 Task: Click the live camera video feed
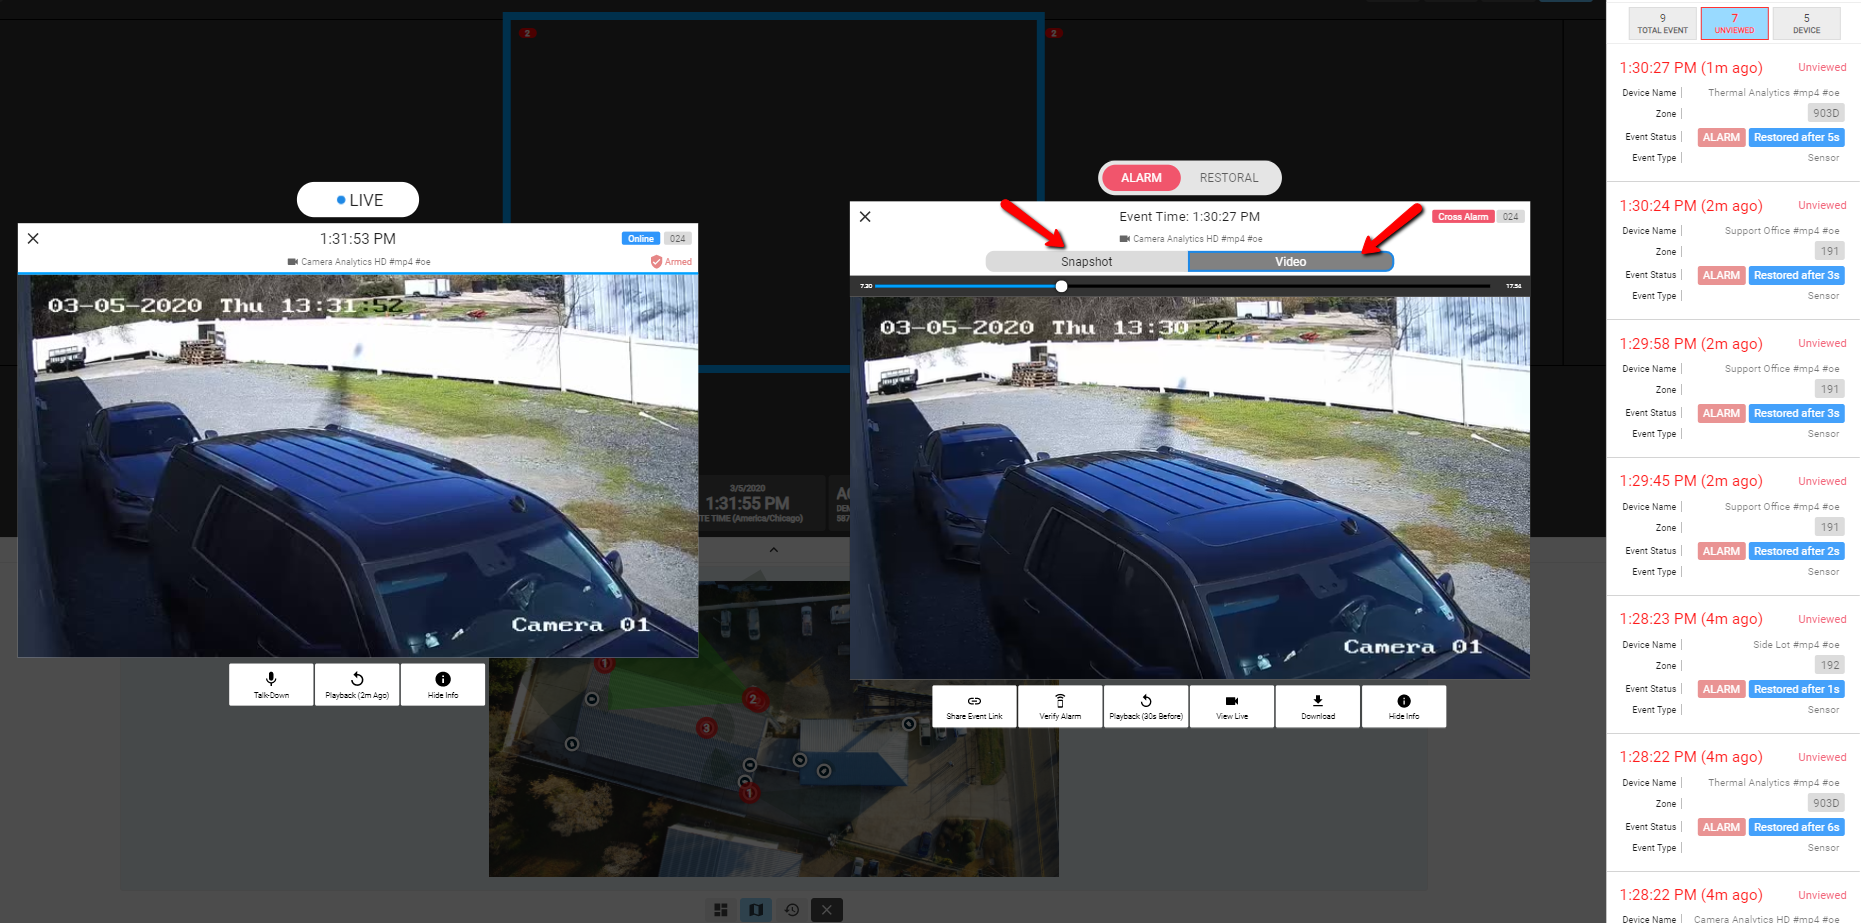click(x=358, y=466)
